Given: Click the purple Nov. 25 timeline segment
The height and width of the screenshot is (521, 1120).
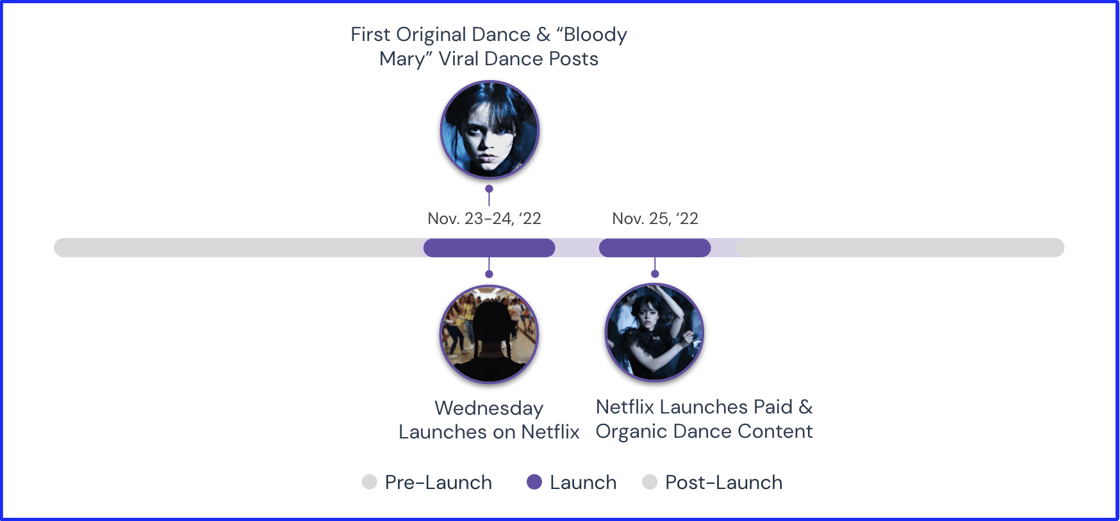Looking at the screenshot, I should 655,248.
